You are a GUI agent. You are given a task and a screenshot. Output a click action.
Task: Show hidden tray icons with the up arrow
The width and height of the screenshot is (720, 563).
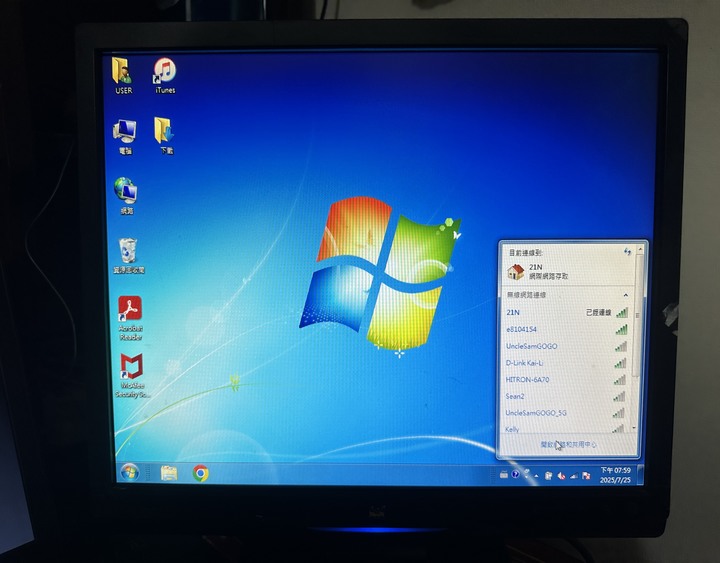[536, 476]
